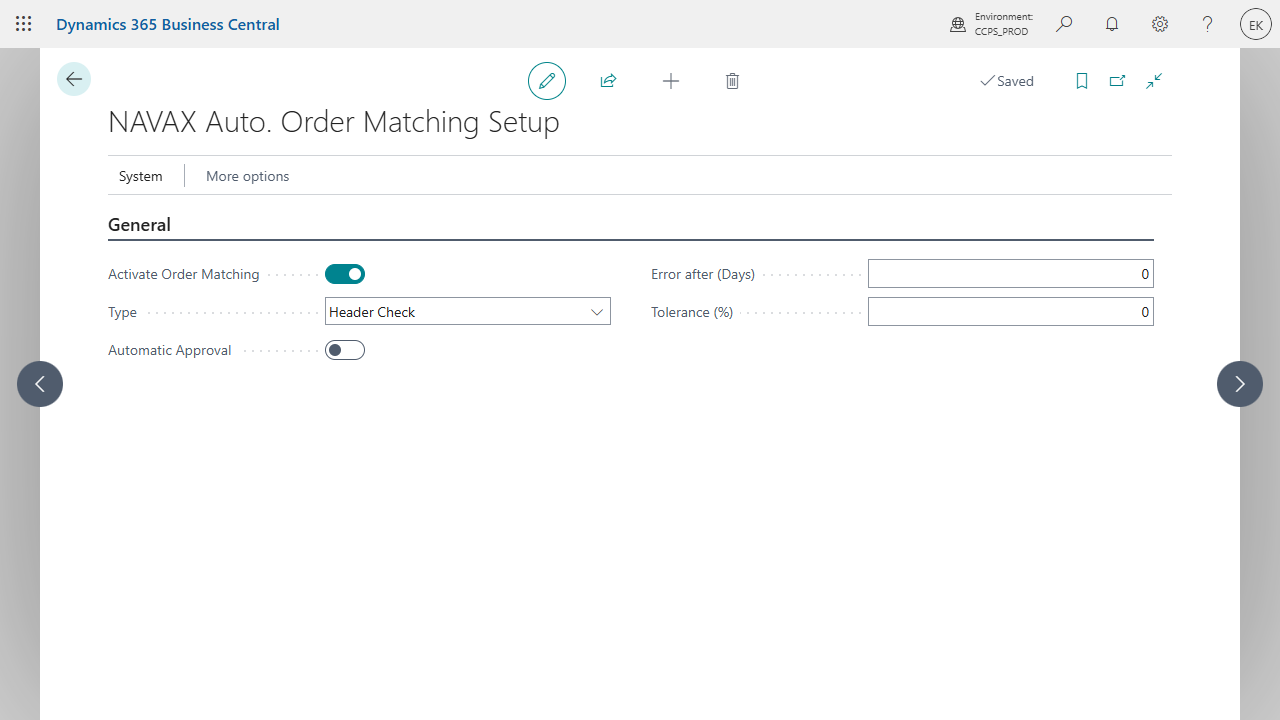Click the CCPS_PROD environment label
The image size is (1280, 720).
coord(1001,31)
